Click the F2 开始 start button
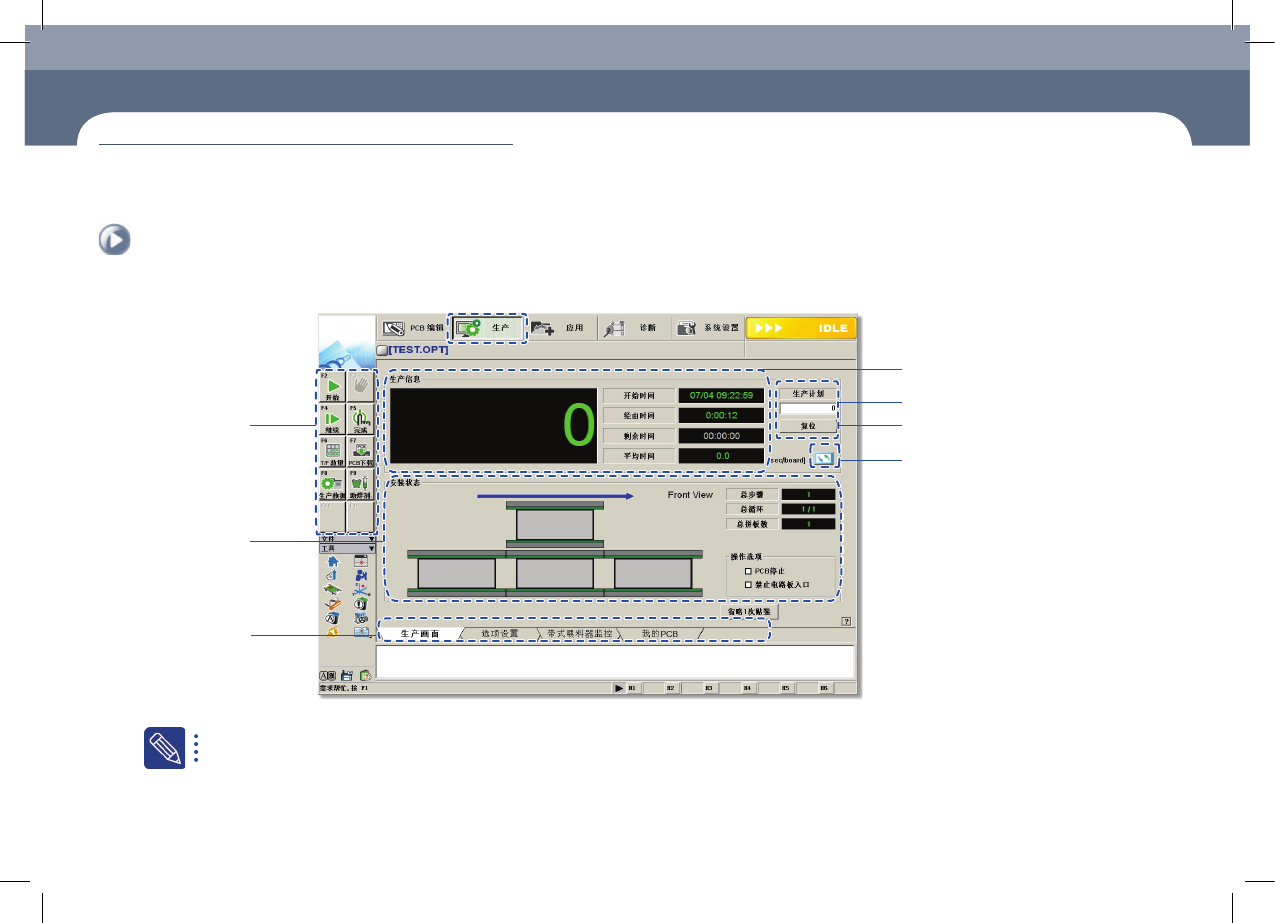This screenshot has width=1275, height=923. [333, 386]
